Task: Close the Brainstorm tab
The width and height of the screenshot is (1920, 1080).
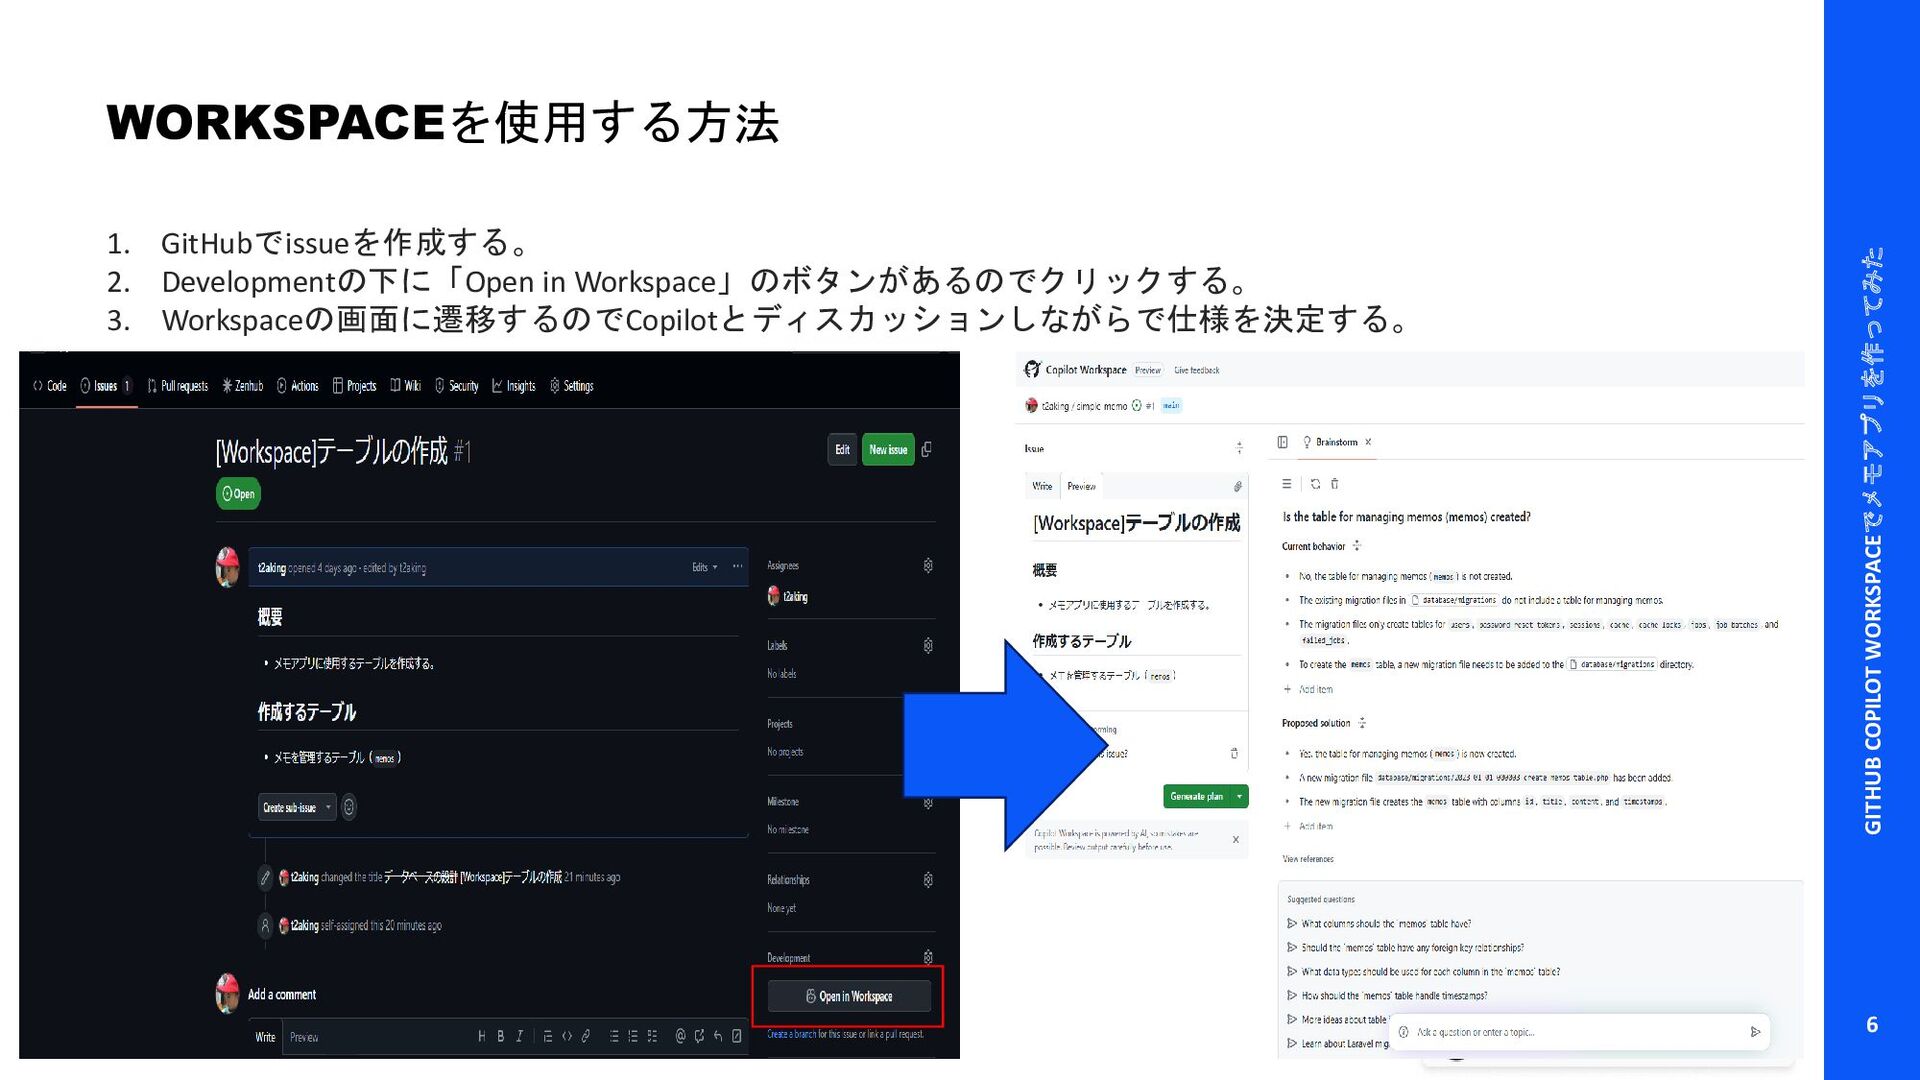Action: tap(1368, 442)
